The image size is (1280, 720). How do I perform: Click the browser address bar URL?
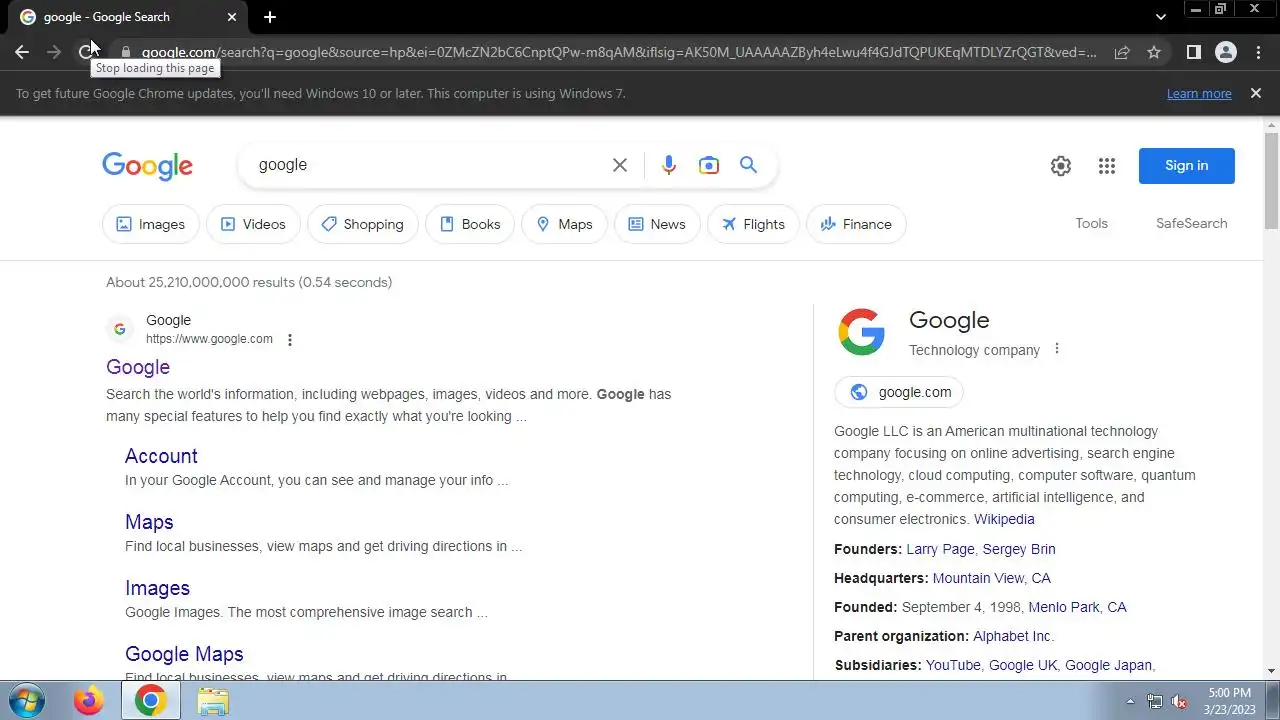(618, 52)
